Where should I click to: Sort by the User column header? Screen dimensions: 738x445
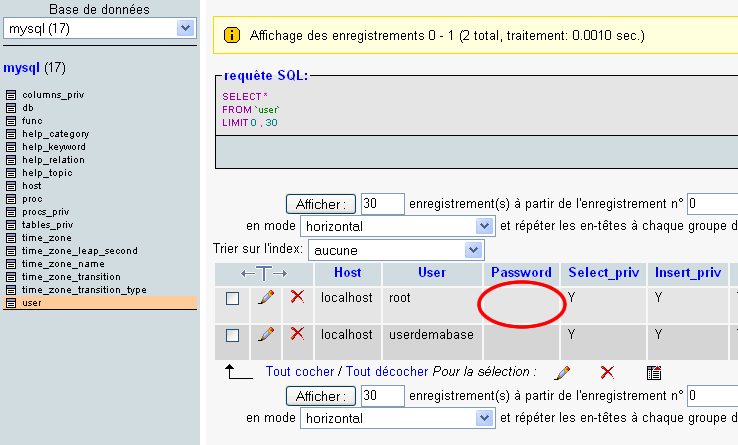(431, 272)
